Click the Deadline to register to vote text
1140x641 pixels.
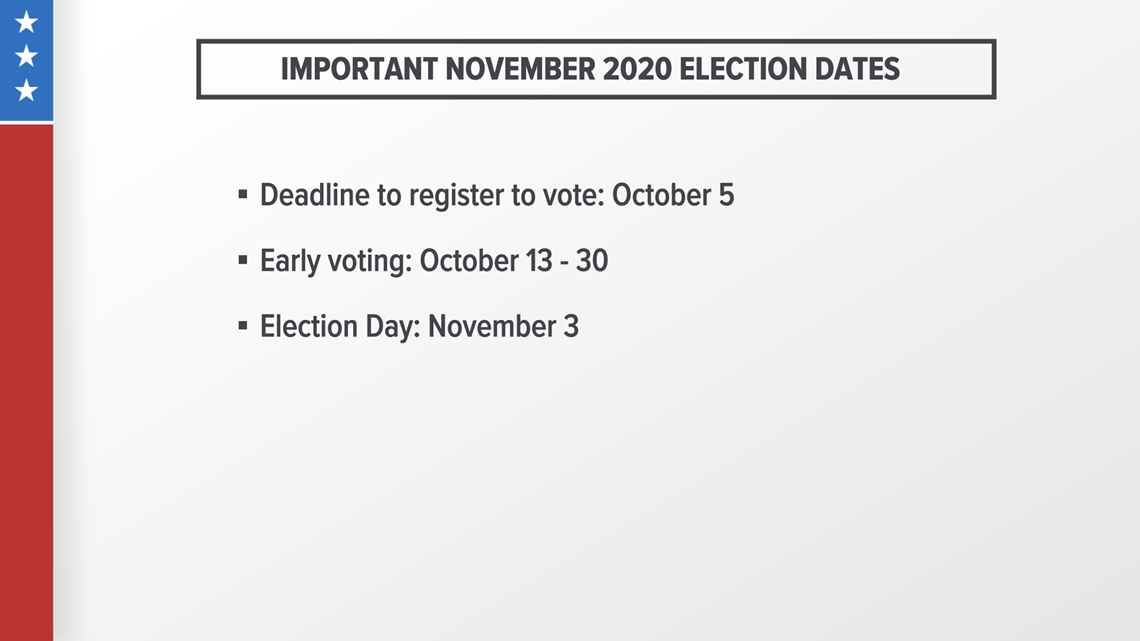pos(432,195)
